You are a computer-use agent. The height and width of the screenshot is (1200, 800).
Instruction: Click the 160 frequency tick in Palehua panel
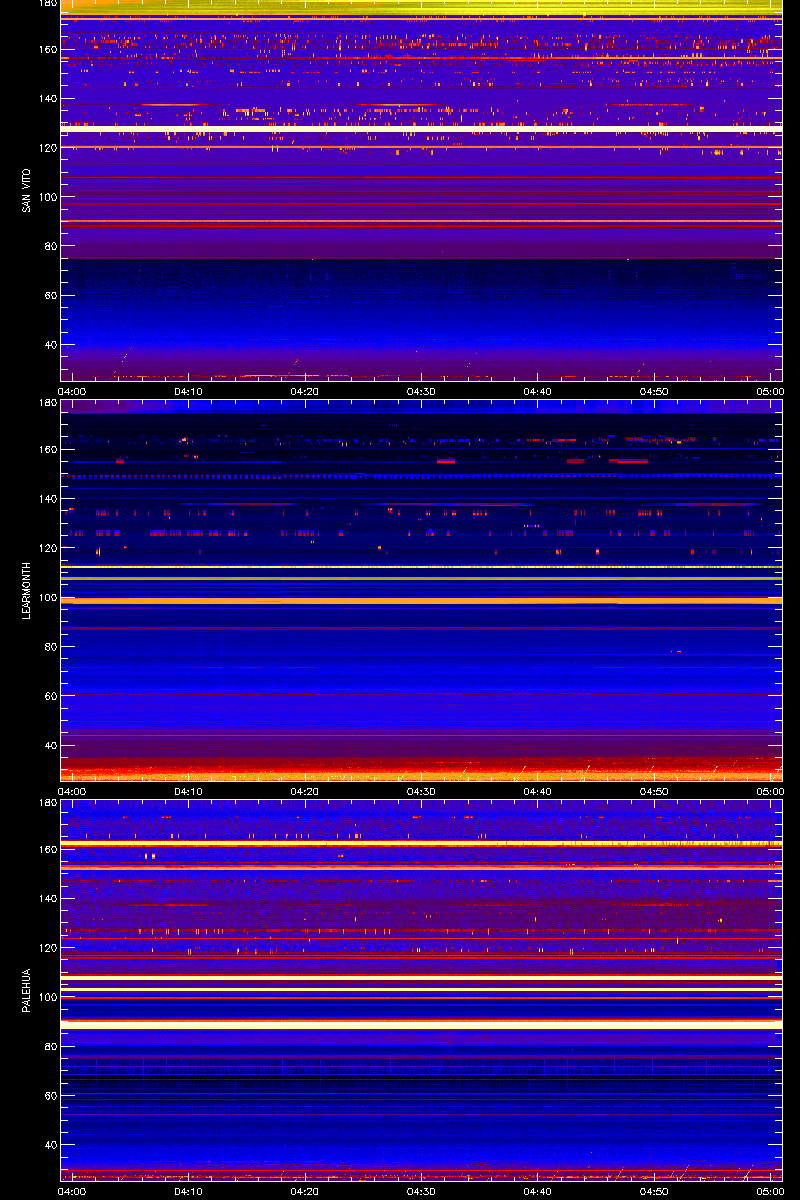(x=48, y=850)
